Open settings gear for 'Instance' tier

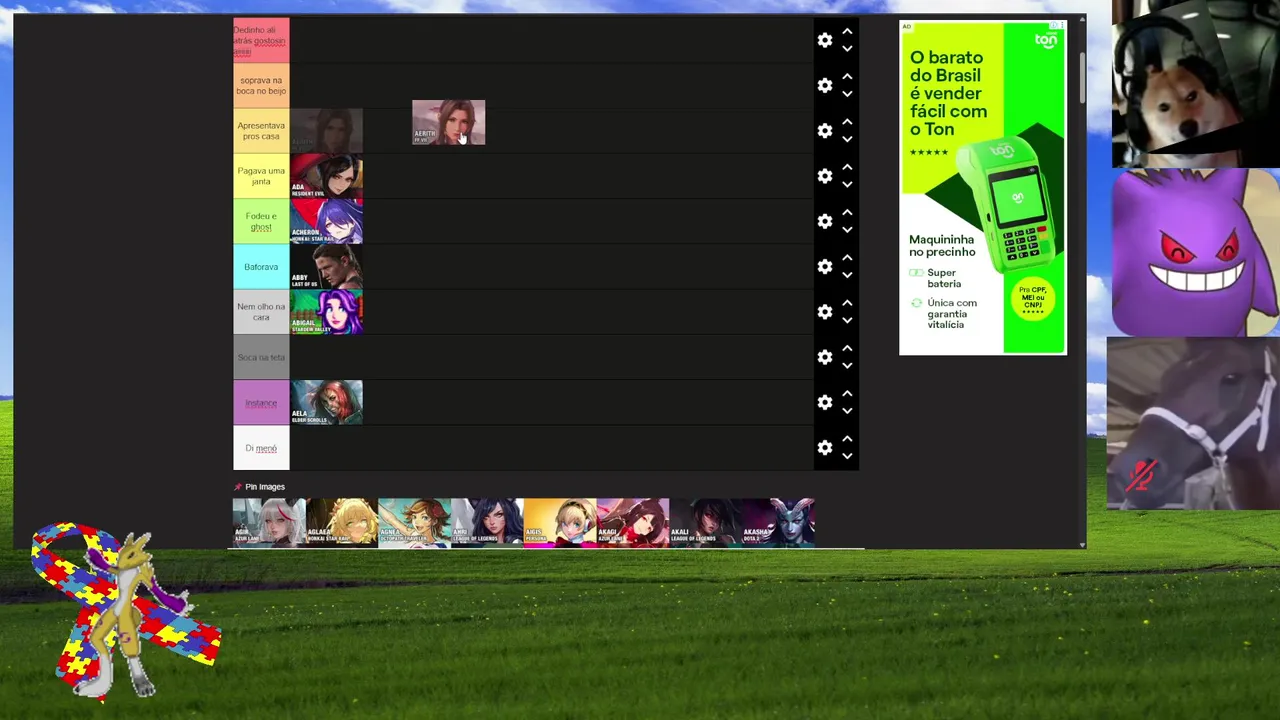[825, 402]
